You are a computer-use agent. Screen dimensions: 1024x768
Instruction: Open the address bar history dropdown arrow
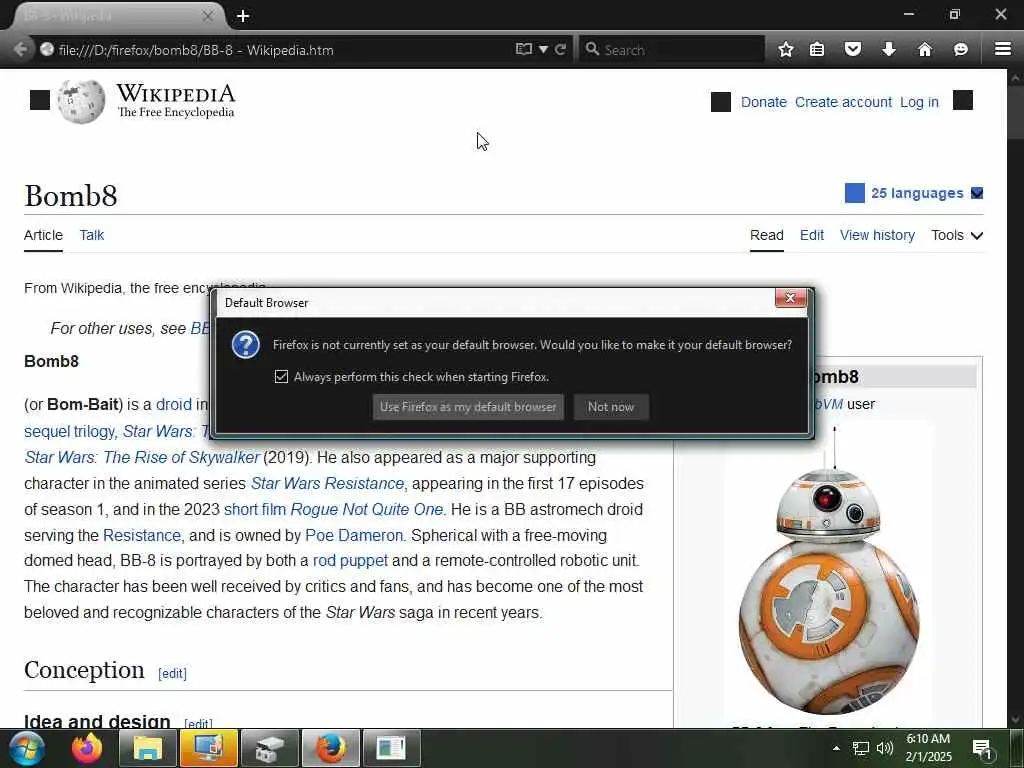[x=543, y=50]
